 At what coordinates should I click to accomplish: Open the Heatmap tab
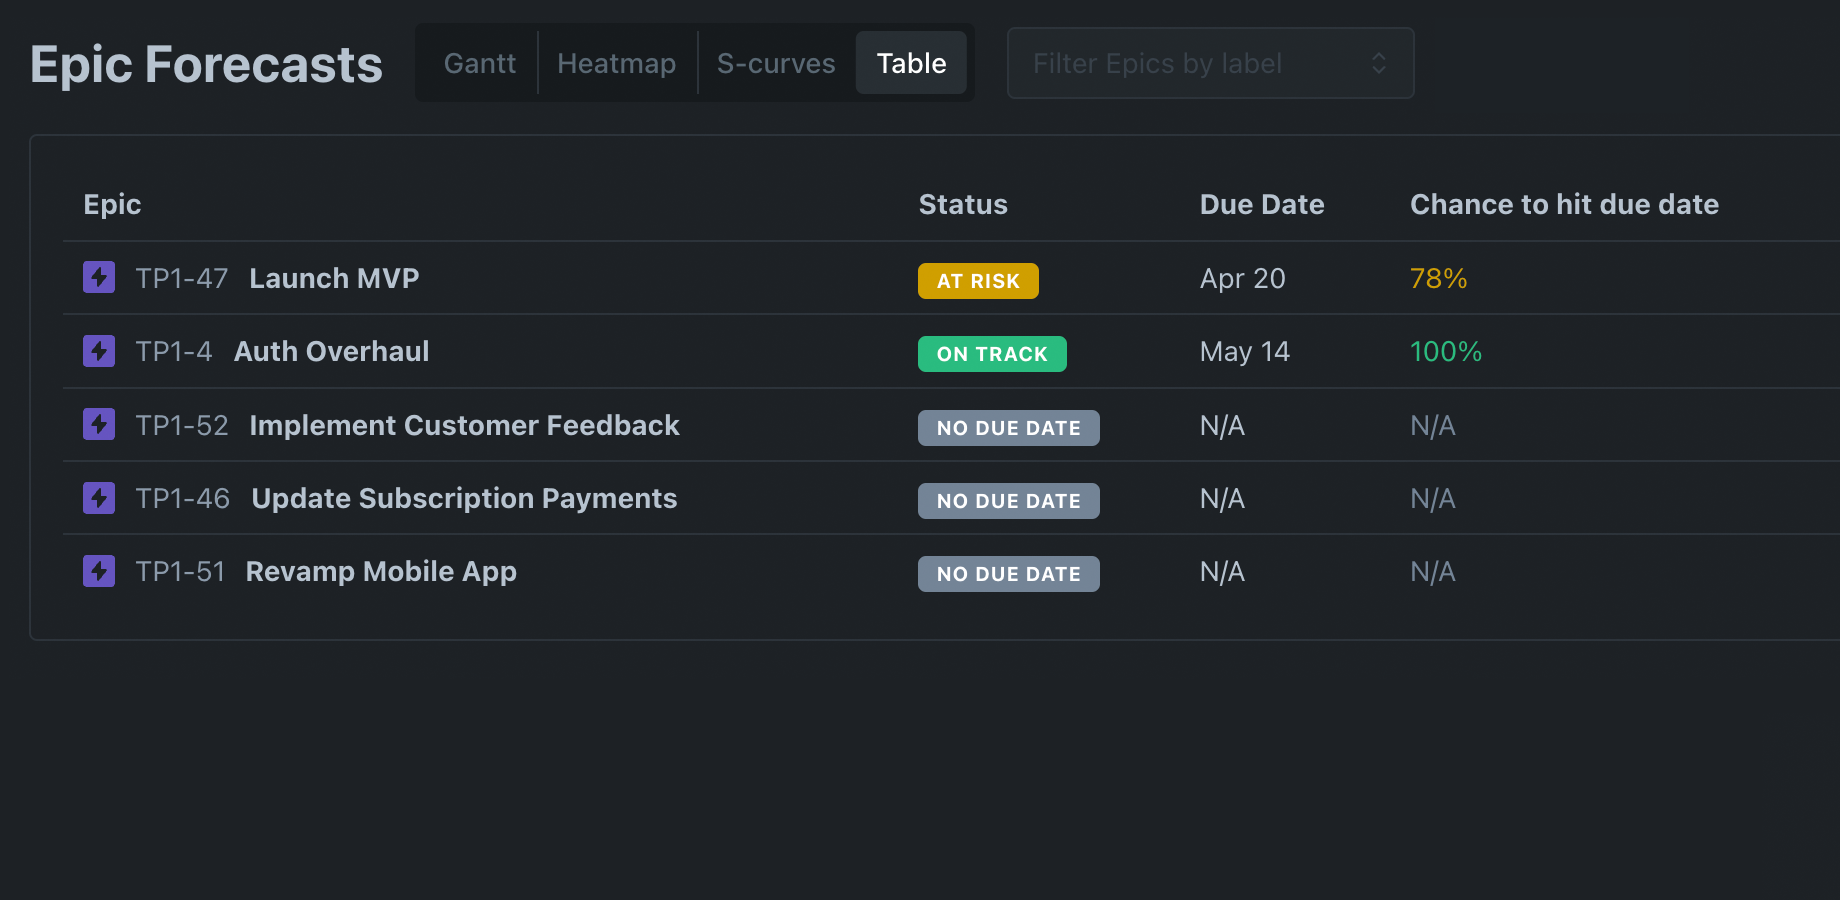[x=616, y=62]
